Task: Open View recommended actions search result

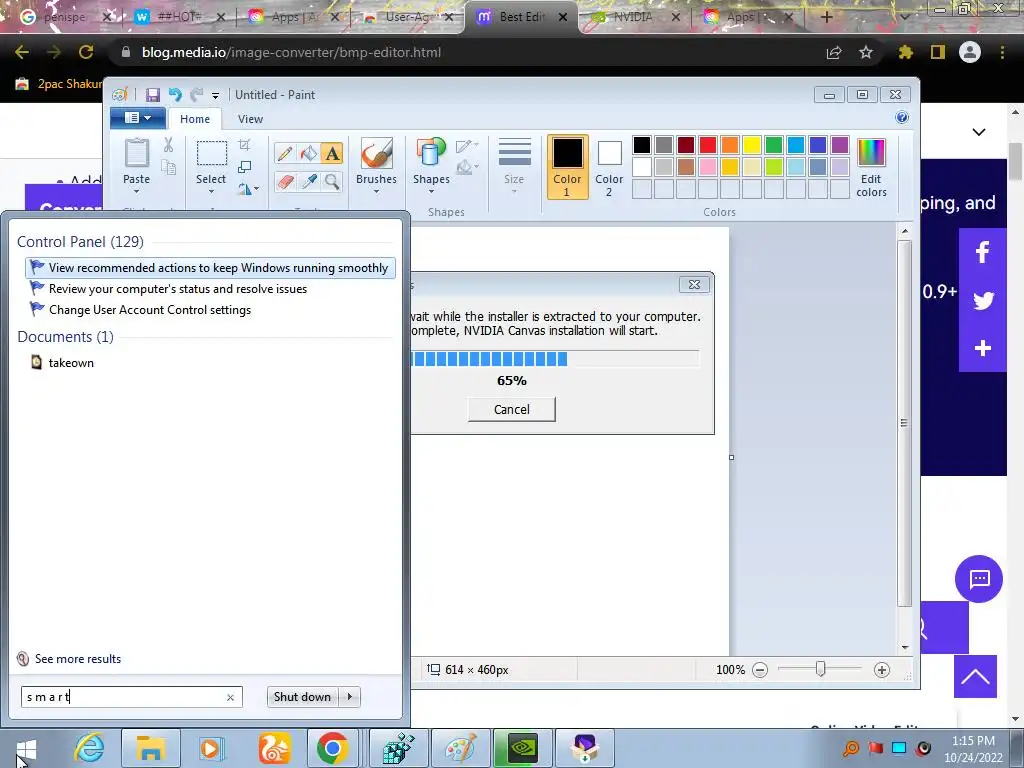Action: tap(210, 268)
